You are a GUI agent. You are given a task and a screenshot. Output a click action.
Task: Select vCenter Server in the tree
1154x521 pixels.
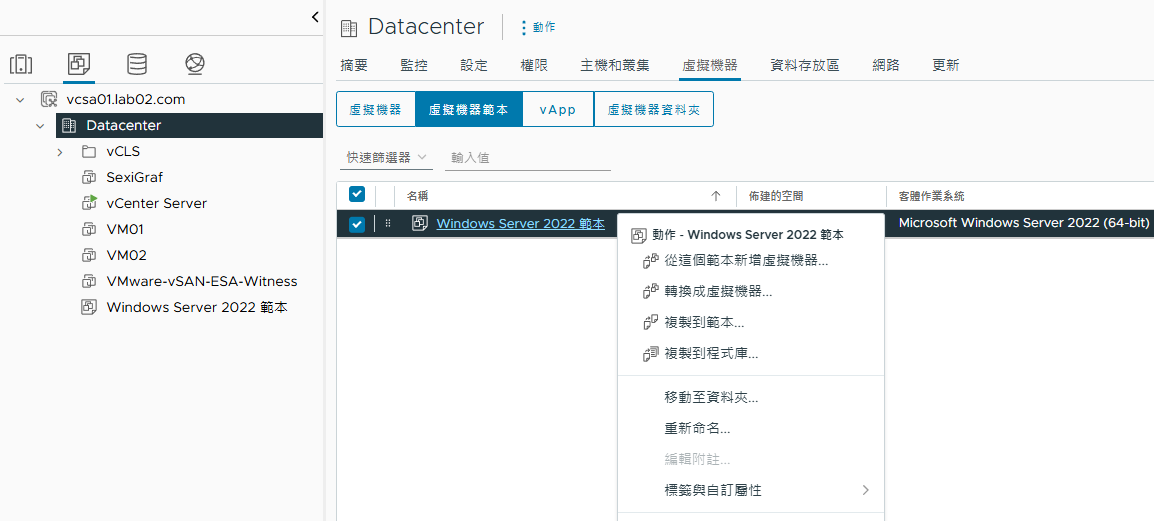(x=157, y=203)
